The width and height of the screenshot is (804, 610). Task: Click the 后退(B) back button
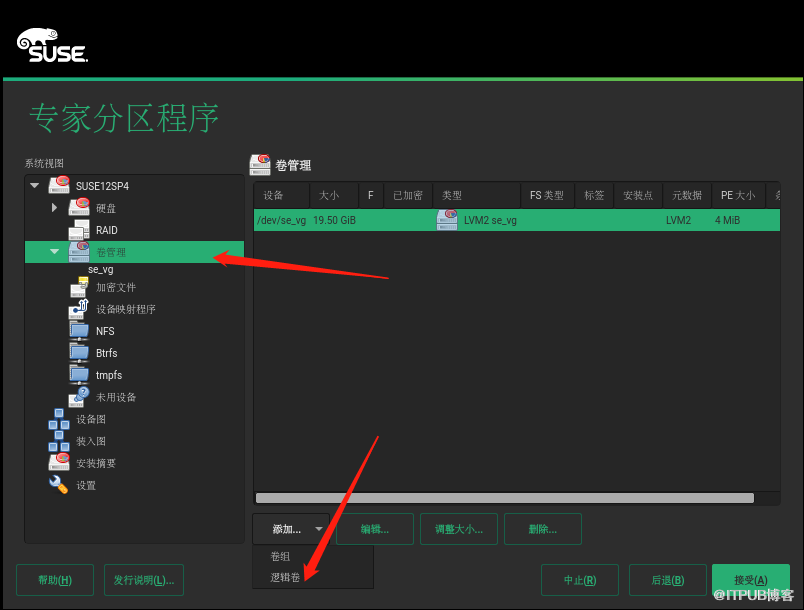(x=668, y=580)
